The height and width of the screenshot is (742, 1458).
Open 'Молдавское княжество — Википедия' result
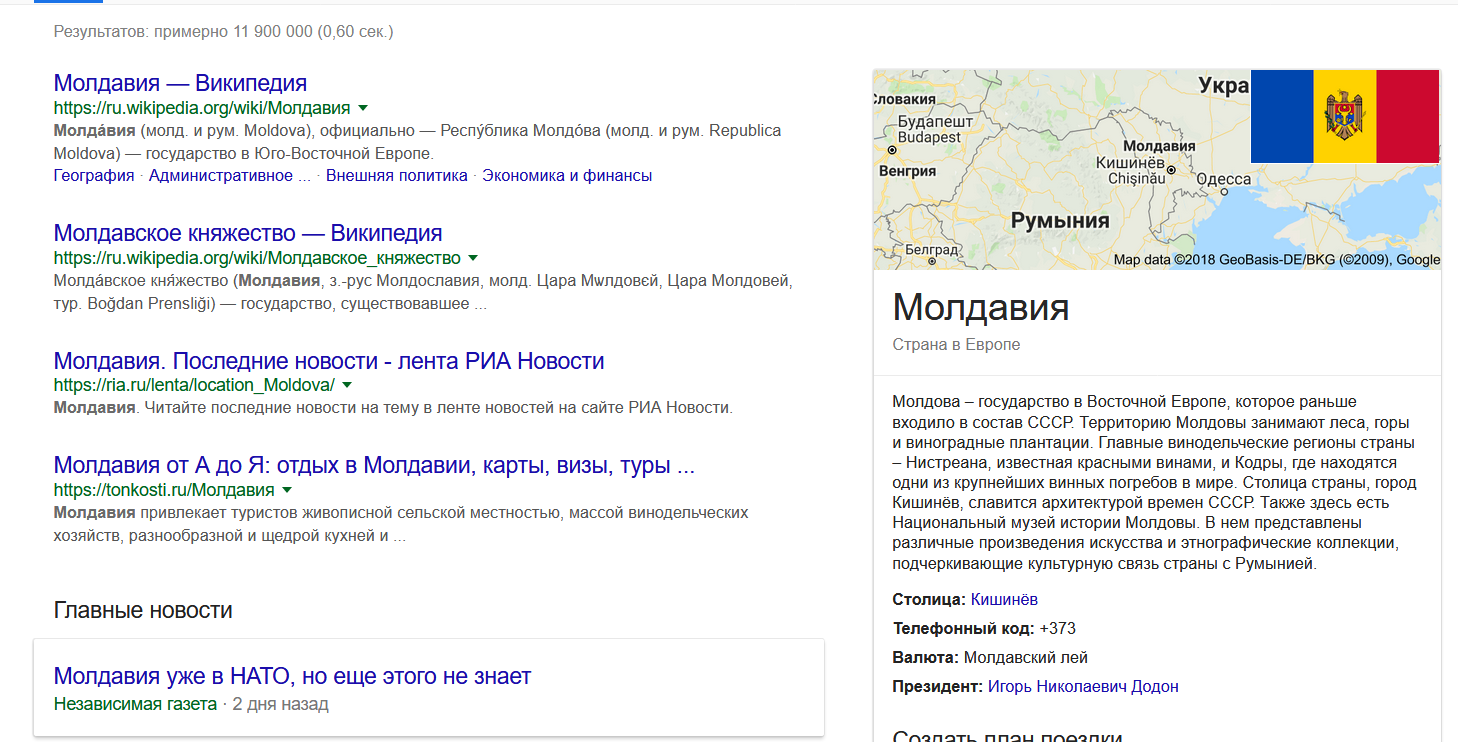pos(248,233)
